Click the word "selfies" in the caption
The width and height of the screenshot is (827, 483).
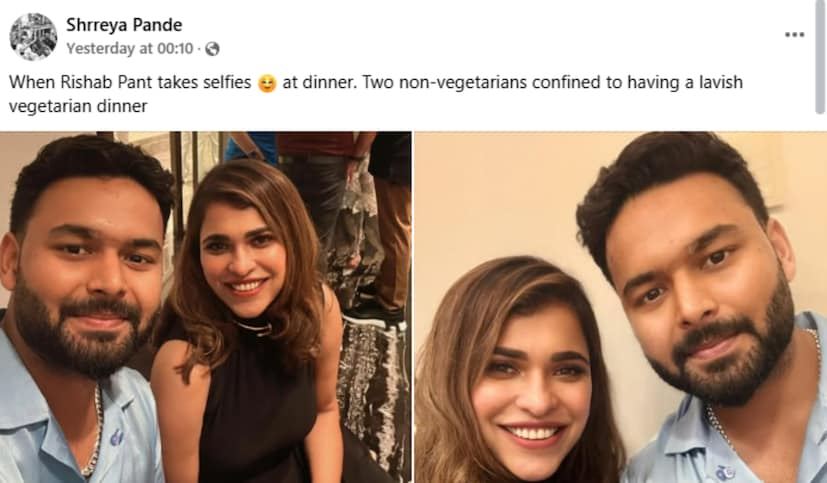225,82
